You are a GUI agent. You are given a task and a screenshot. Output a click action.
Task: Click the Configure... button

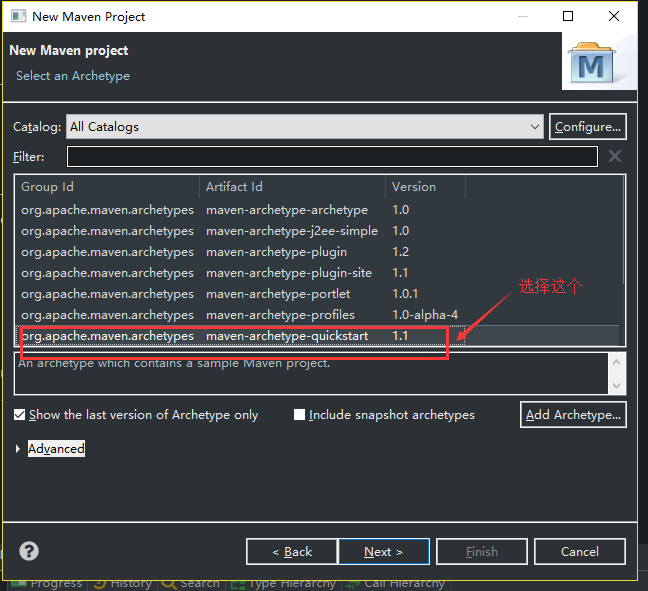(x=588, y=126)
